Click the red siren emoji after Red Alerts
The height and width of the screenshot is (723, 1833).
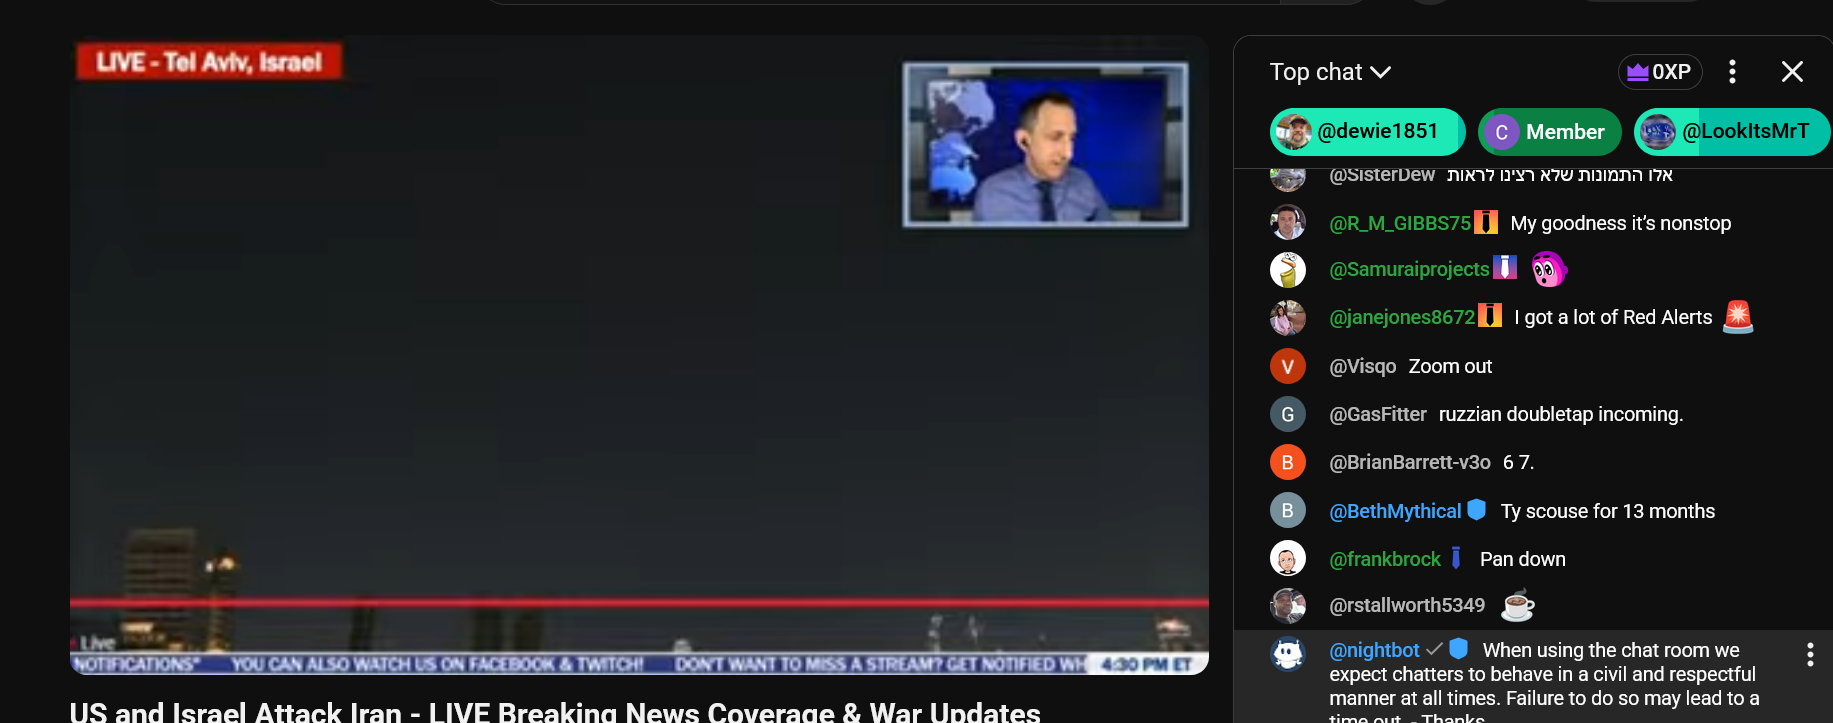click(x=1738, y=317)
